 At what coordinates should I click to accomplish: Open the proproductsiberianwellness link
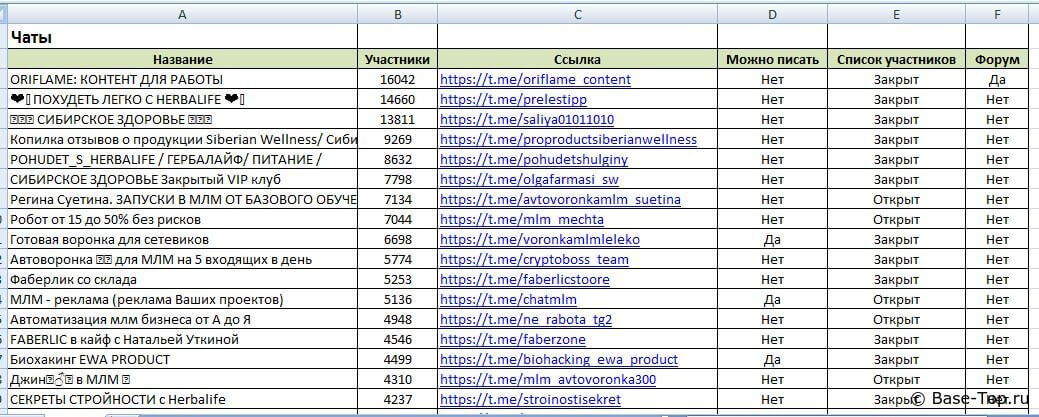(x=568, y=139)
